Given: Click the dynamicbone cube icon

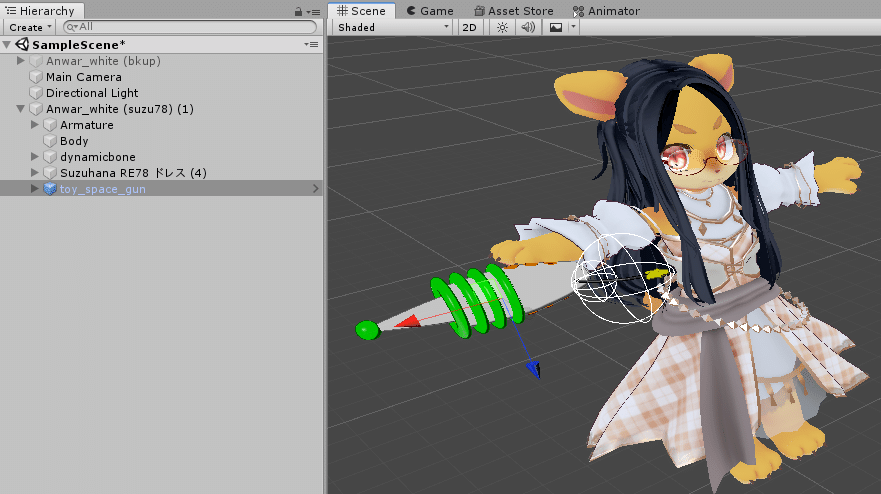Looking at the screenshot, I should click(50, 157).
